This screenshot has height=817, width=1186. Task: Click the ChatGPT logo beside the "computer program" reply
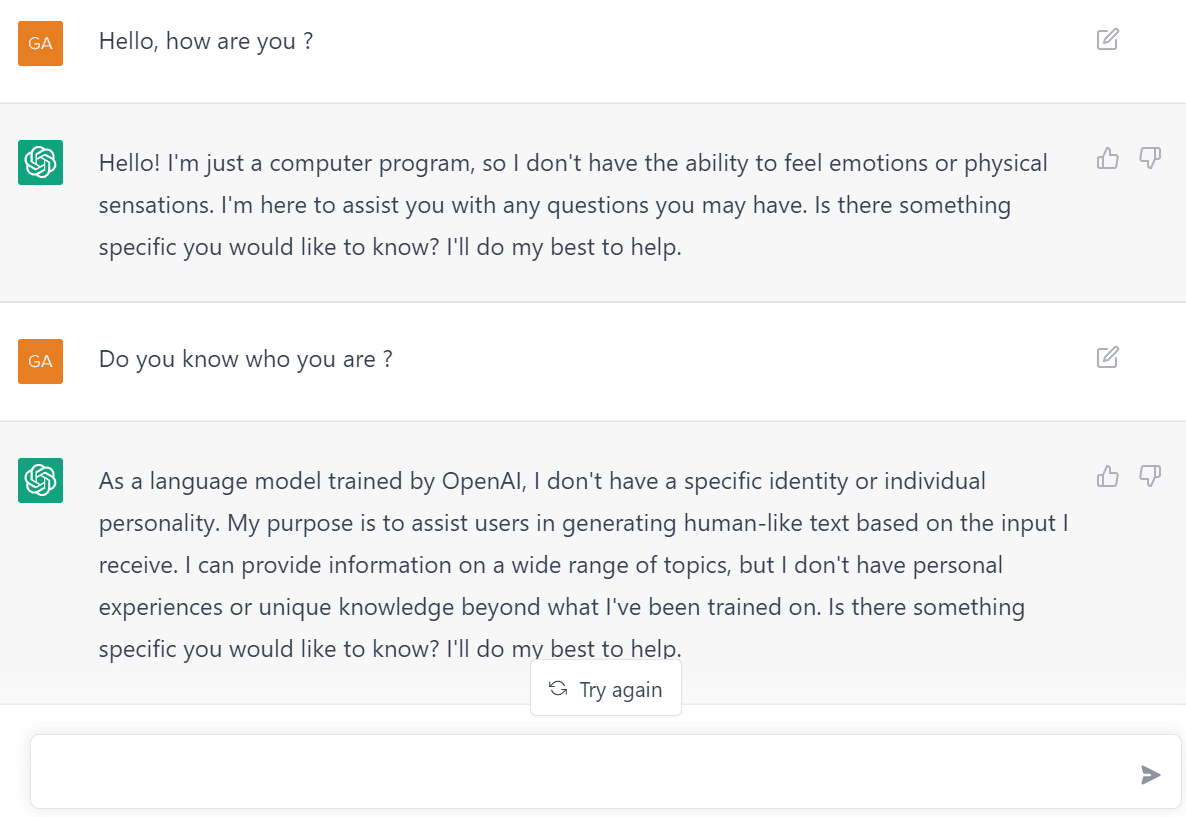(41, 162)
